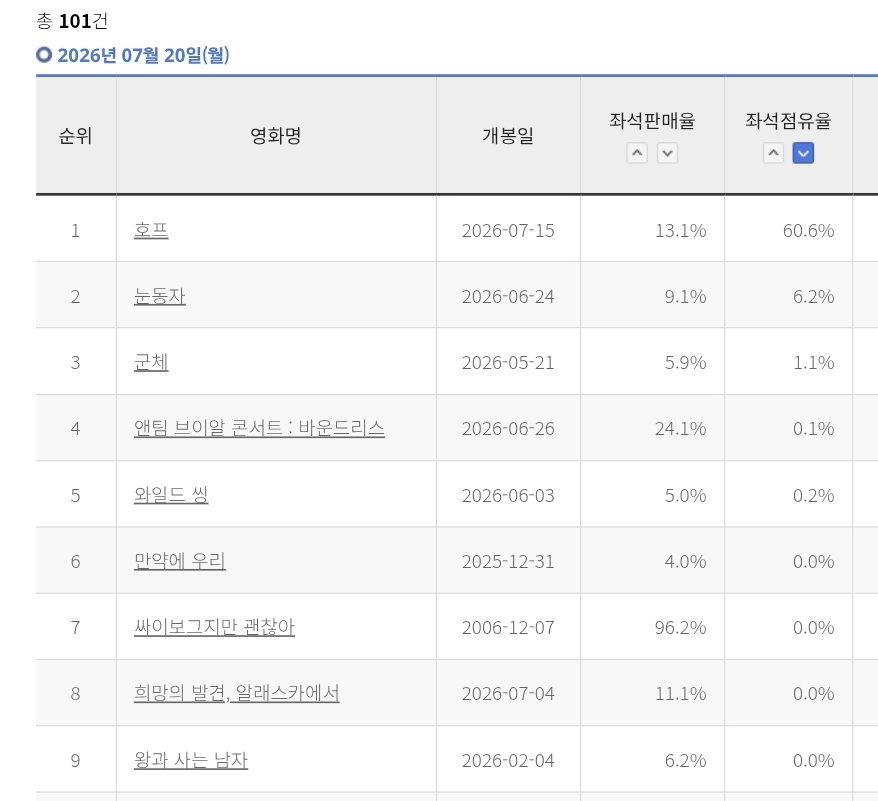Viewport: 878px width, 801px height.
Task: Click the 순위 column header
Action: click(76, 136)
